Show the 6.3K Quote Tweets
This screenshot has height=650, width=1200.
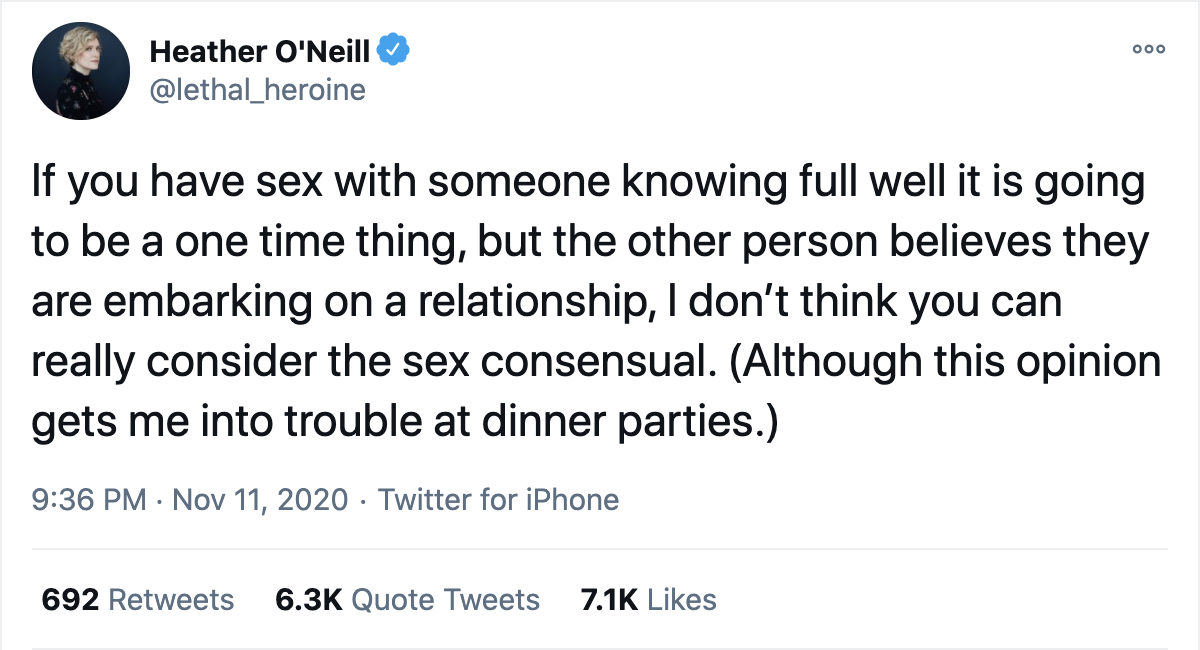click(x=406, y=600)
